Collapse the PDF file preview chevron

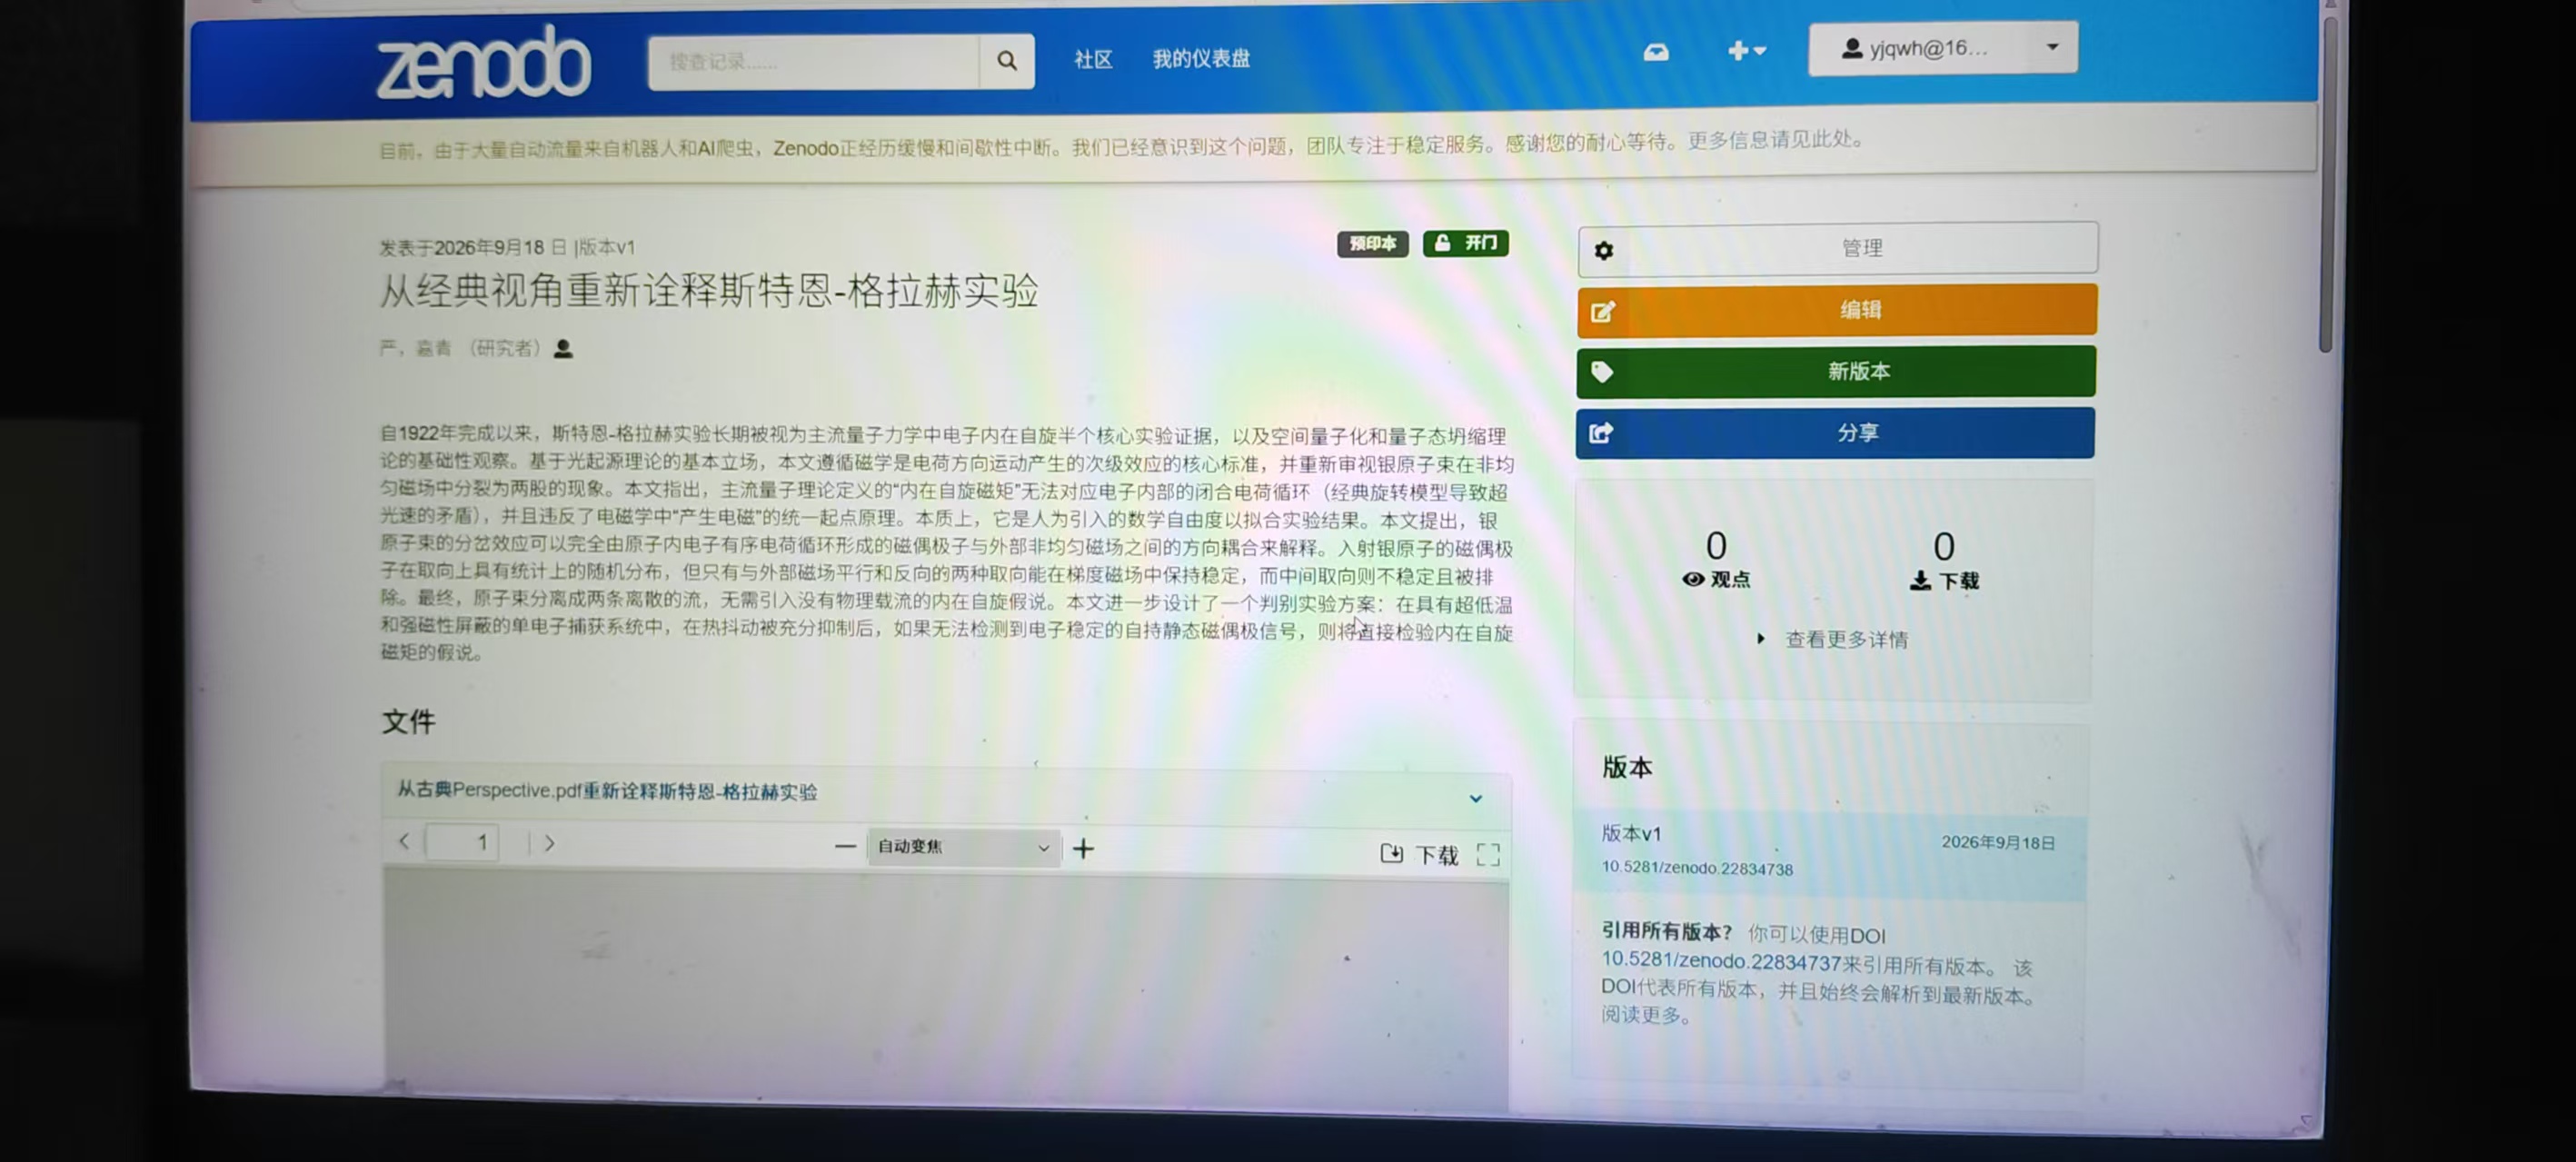(x=1475, y=798)
